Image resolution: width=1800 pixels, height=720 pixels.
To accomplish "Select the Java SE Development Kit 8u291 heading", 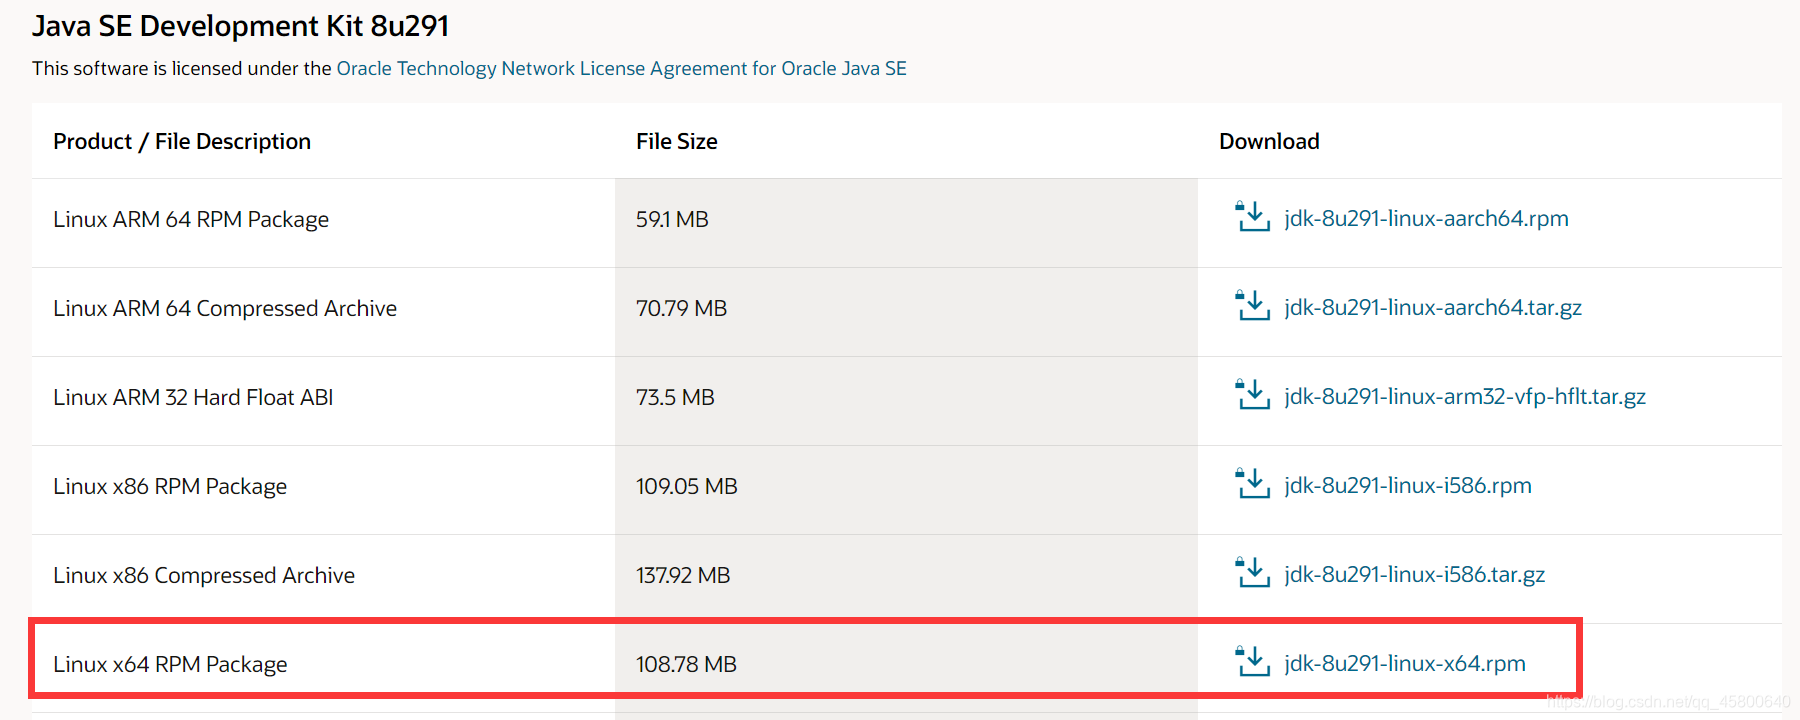I will [x=240, y=26].
